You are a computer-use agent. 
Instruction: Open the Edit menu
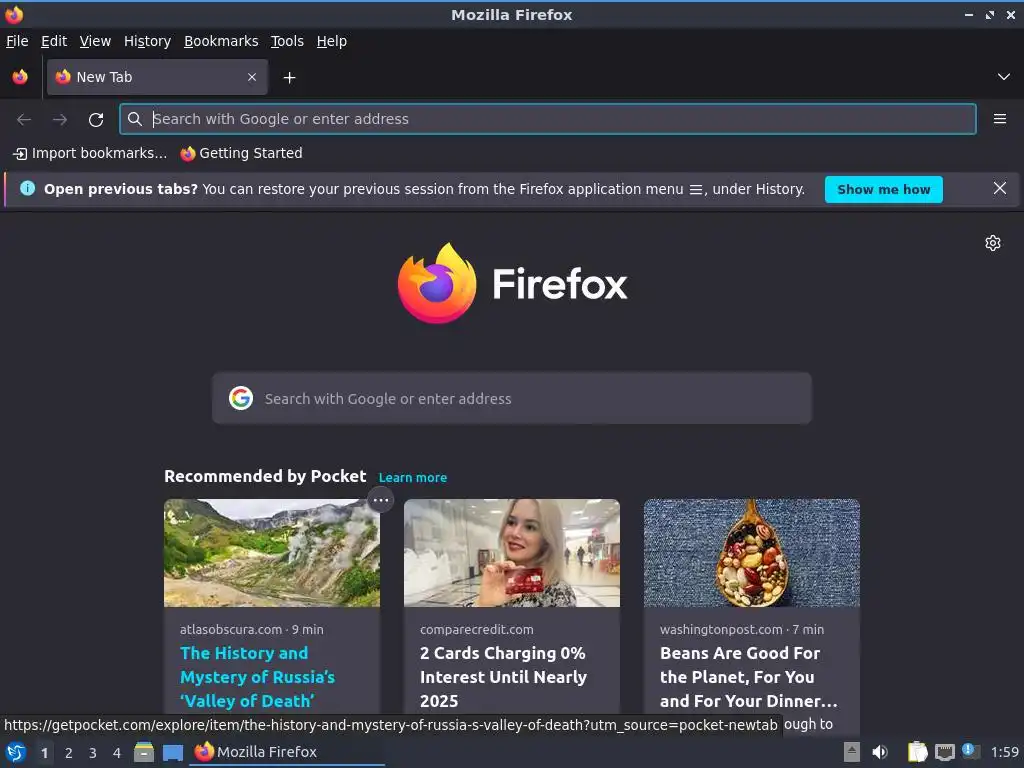(x=54, y=41)
